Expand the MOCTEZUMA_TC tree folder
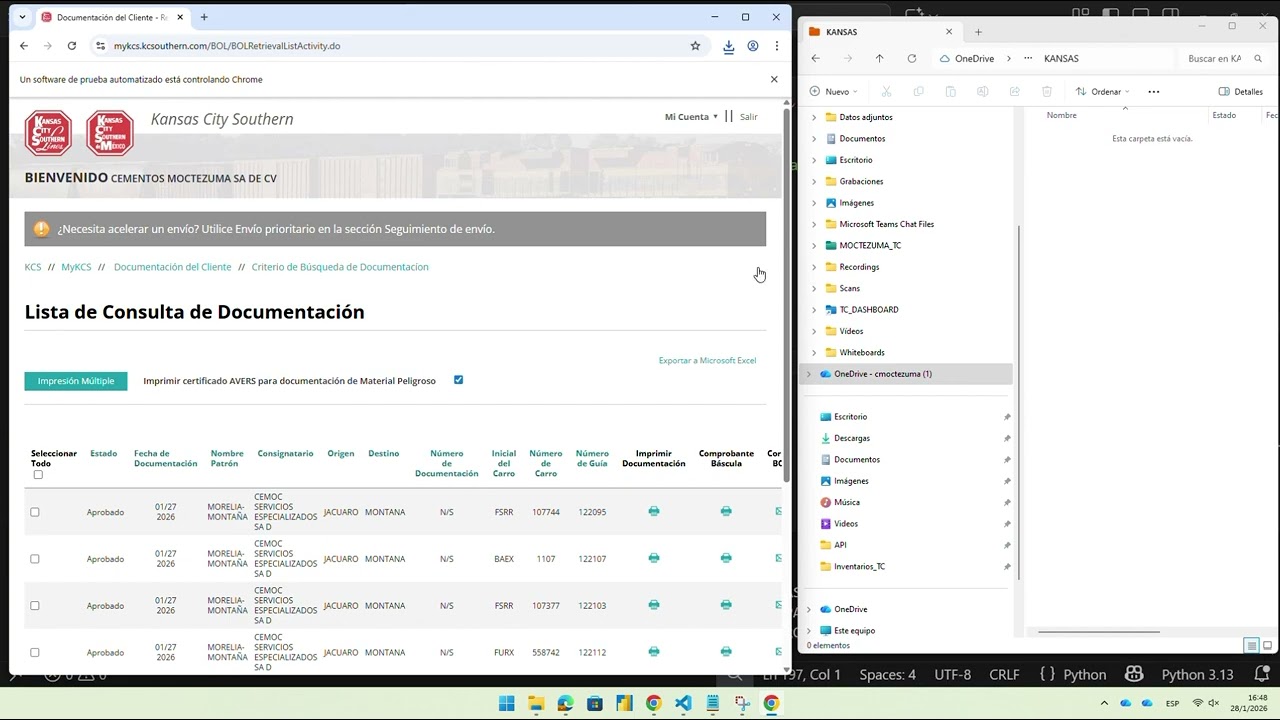Screen dimensions: 1280x720 (x=814, y=246)
